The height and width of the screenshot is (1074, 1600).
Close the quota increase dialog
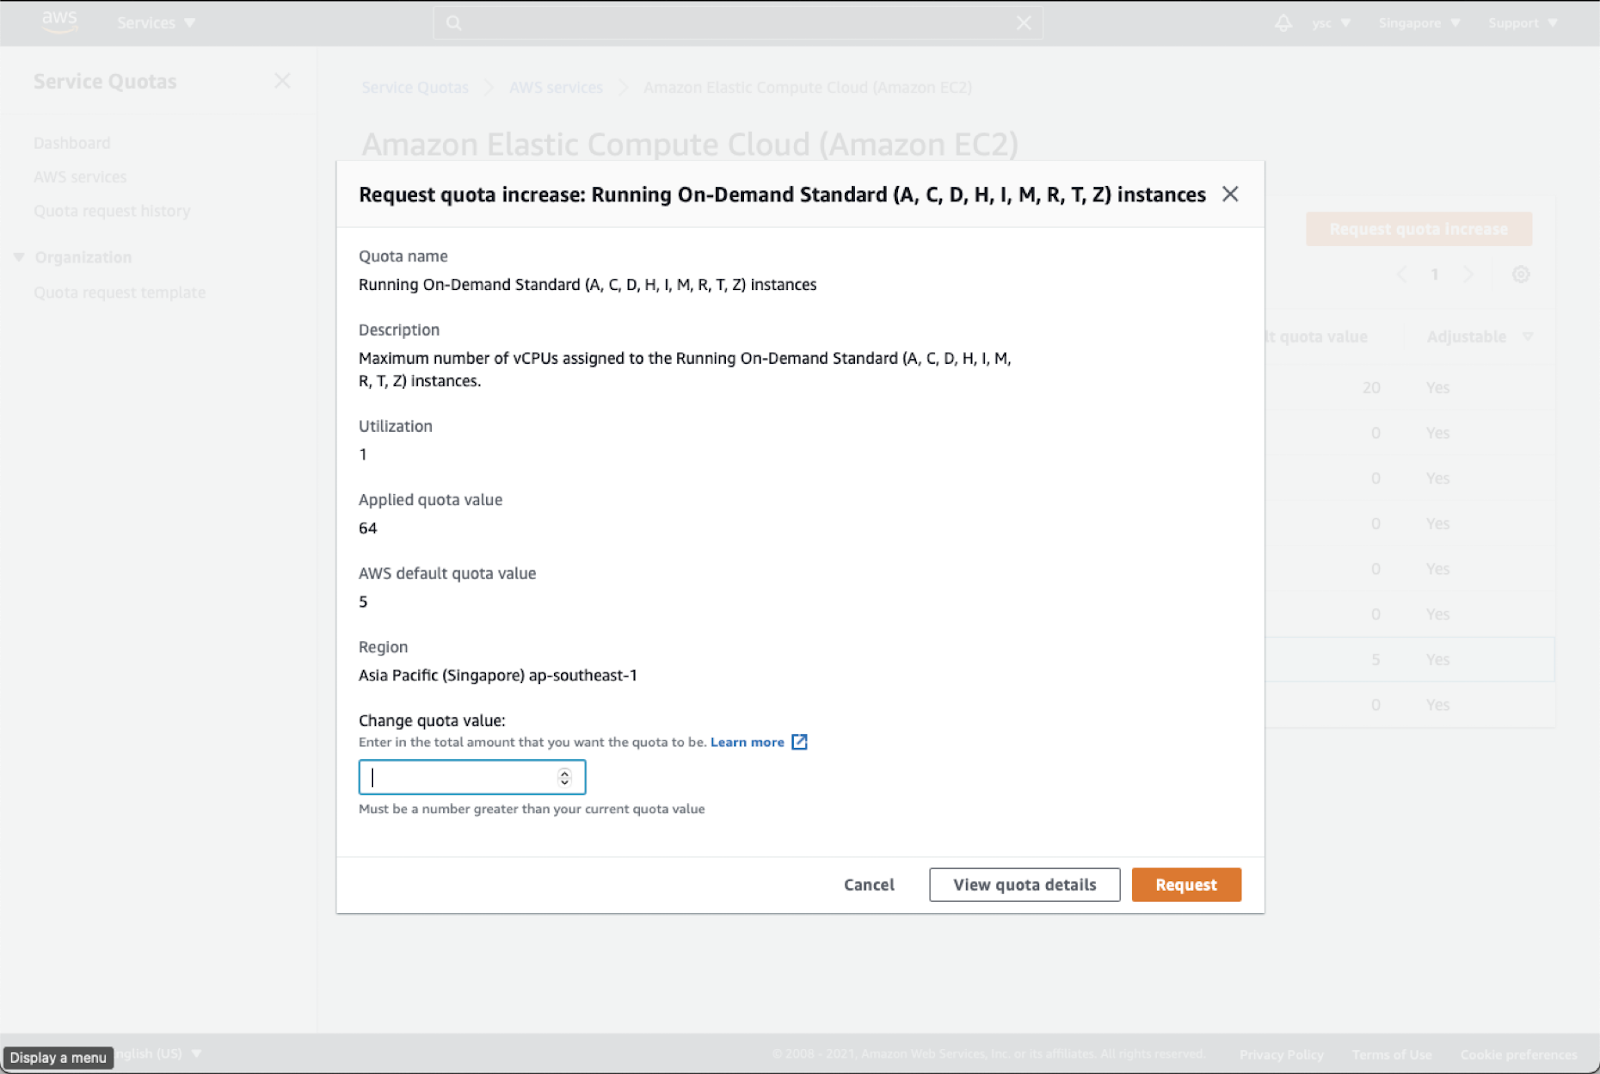[x=1230, y=194]
